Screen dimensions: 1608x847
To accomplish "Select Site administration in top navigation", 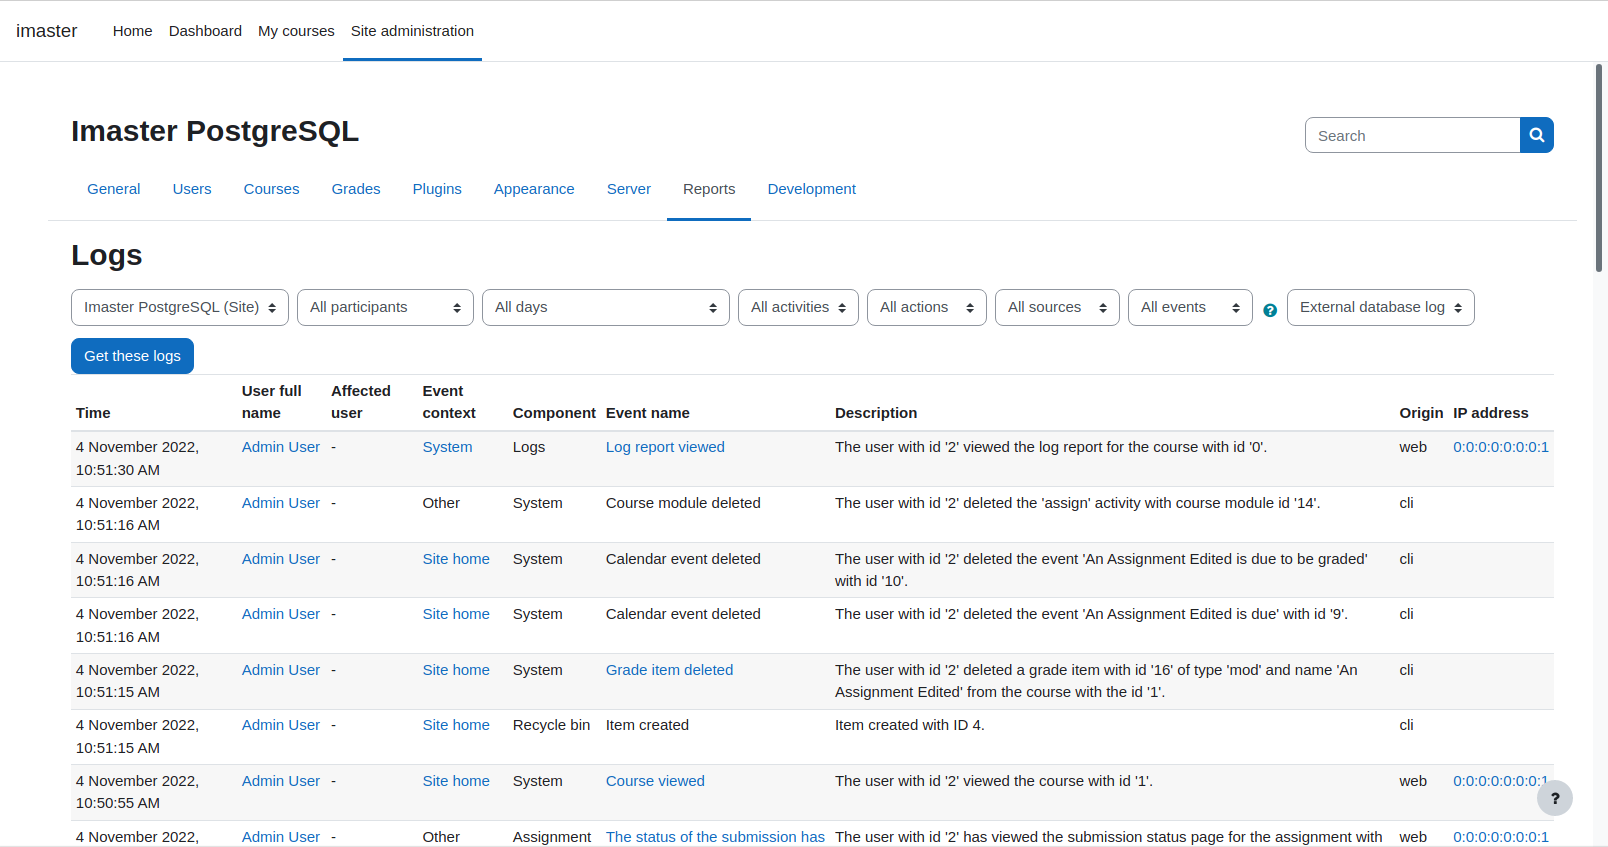I will (x=412, y=31).
